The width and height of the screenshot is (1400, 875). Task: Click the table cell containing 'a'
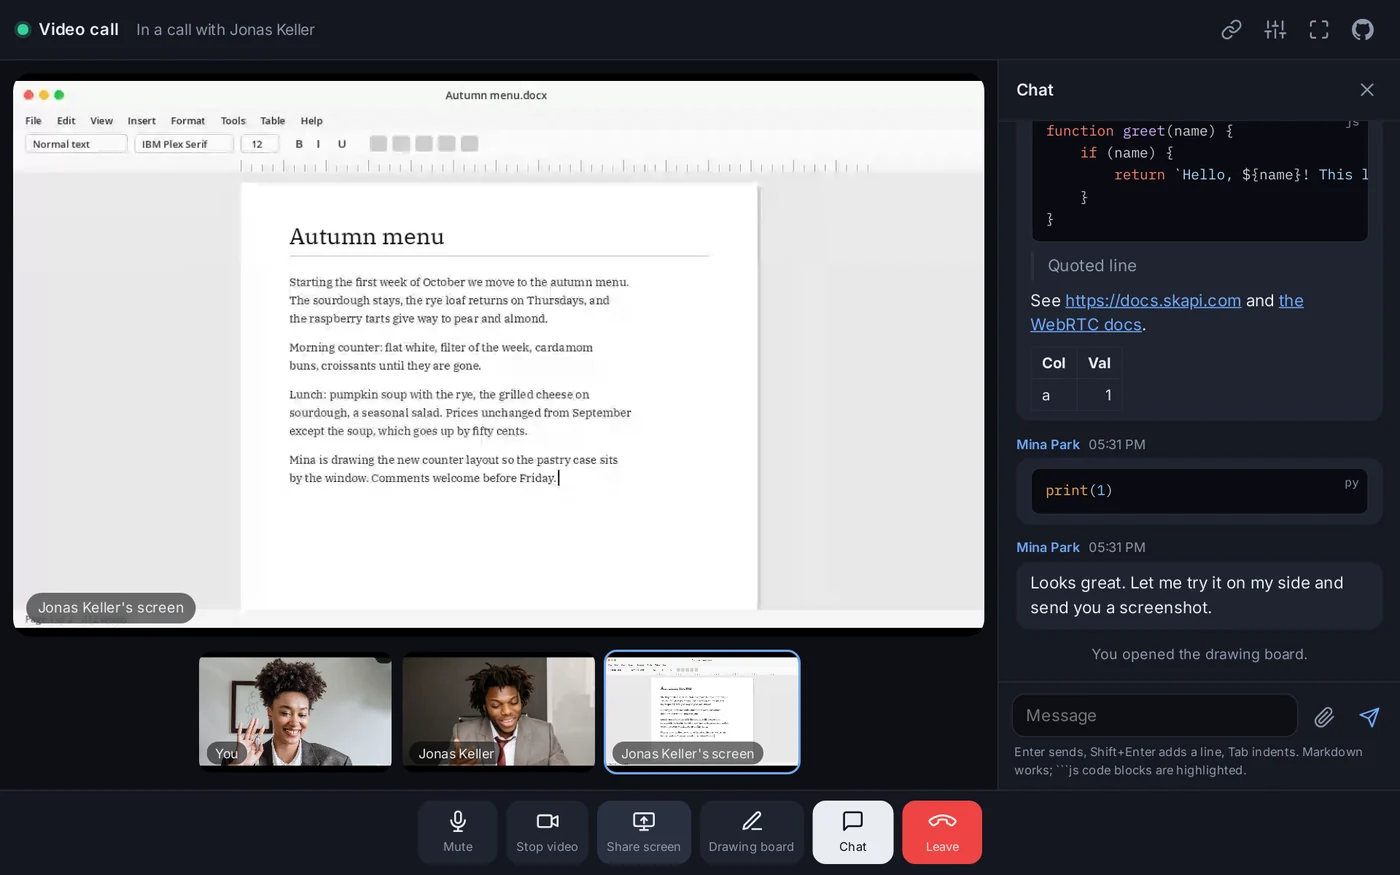[x=1054, y=395]
